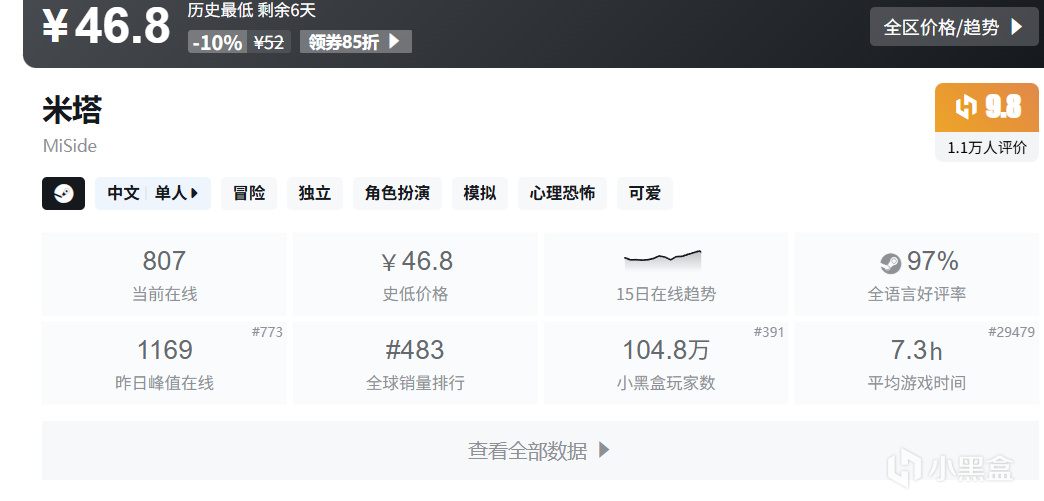Click the 史低价格 ¥46.8 stat card
Image resolution: width=1044 pixels, height=501 pixels.
415,274
